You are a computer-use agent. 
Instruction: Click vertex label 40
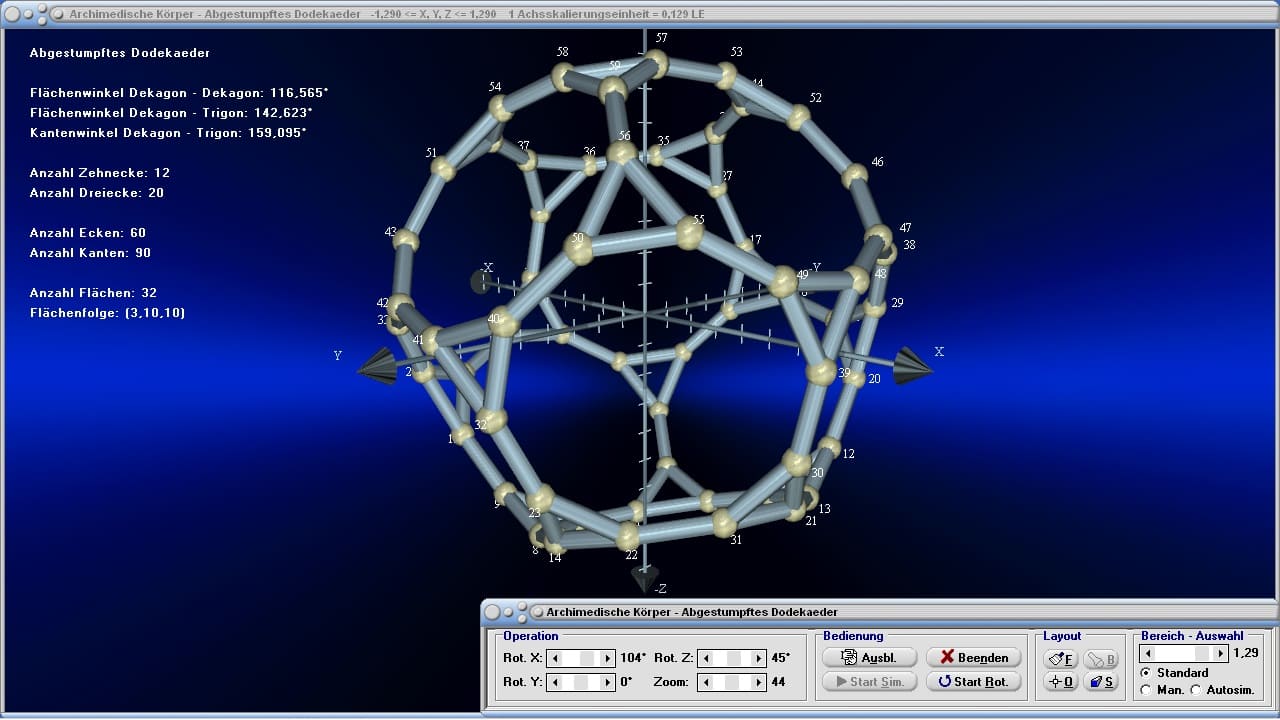[x=493, y=319]
